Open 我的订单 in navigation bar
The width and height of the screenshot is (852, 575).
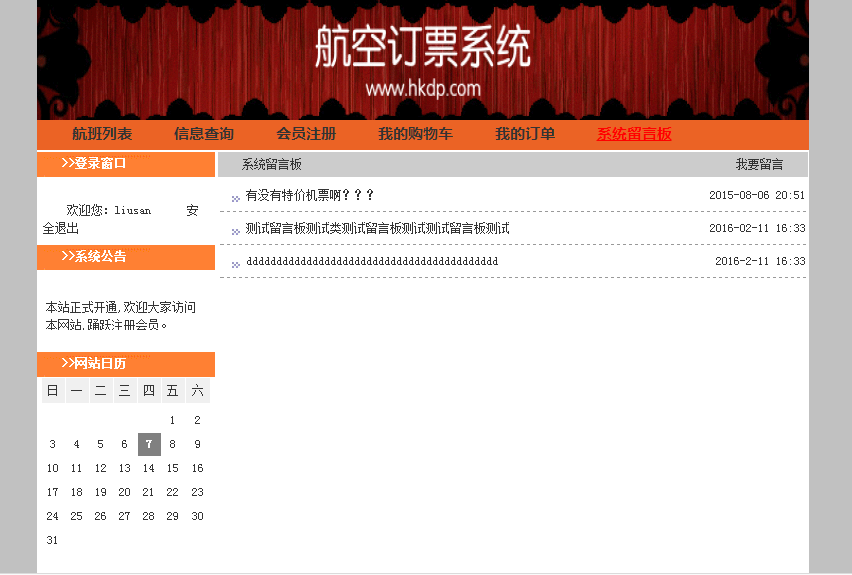pos(525,134)
